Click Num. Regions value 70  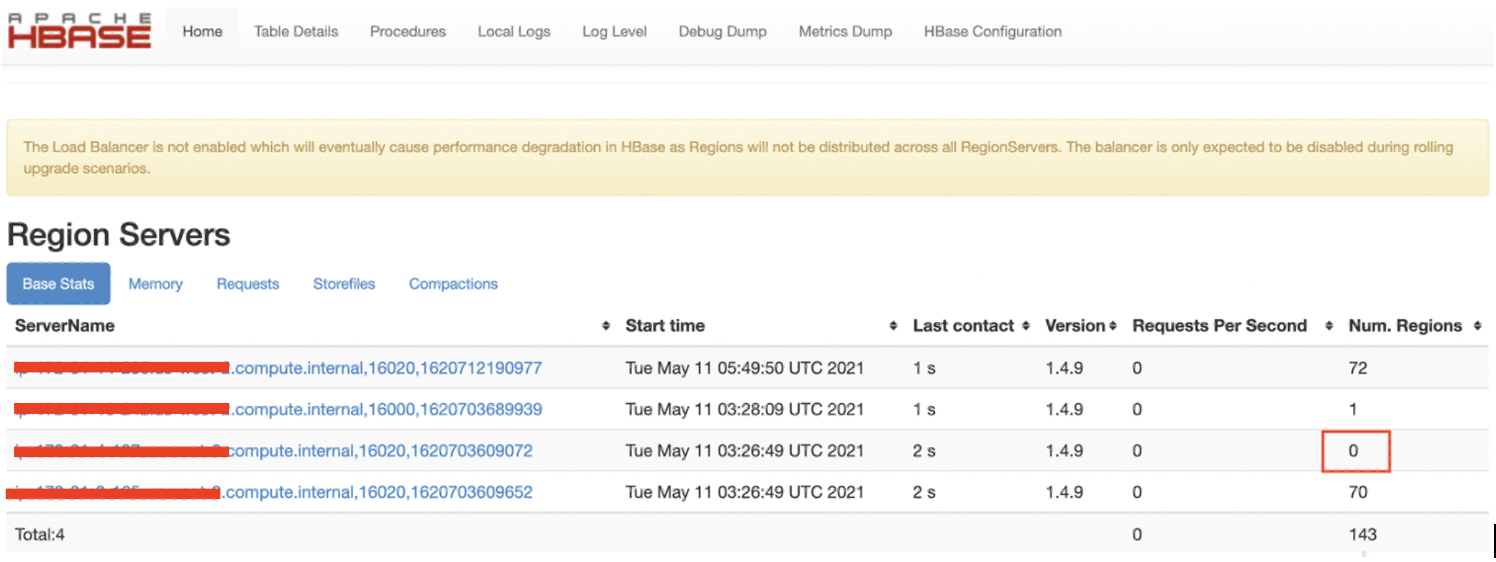pos(1357,492)
